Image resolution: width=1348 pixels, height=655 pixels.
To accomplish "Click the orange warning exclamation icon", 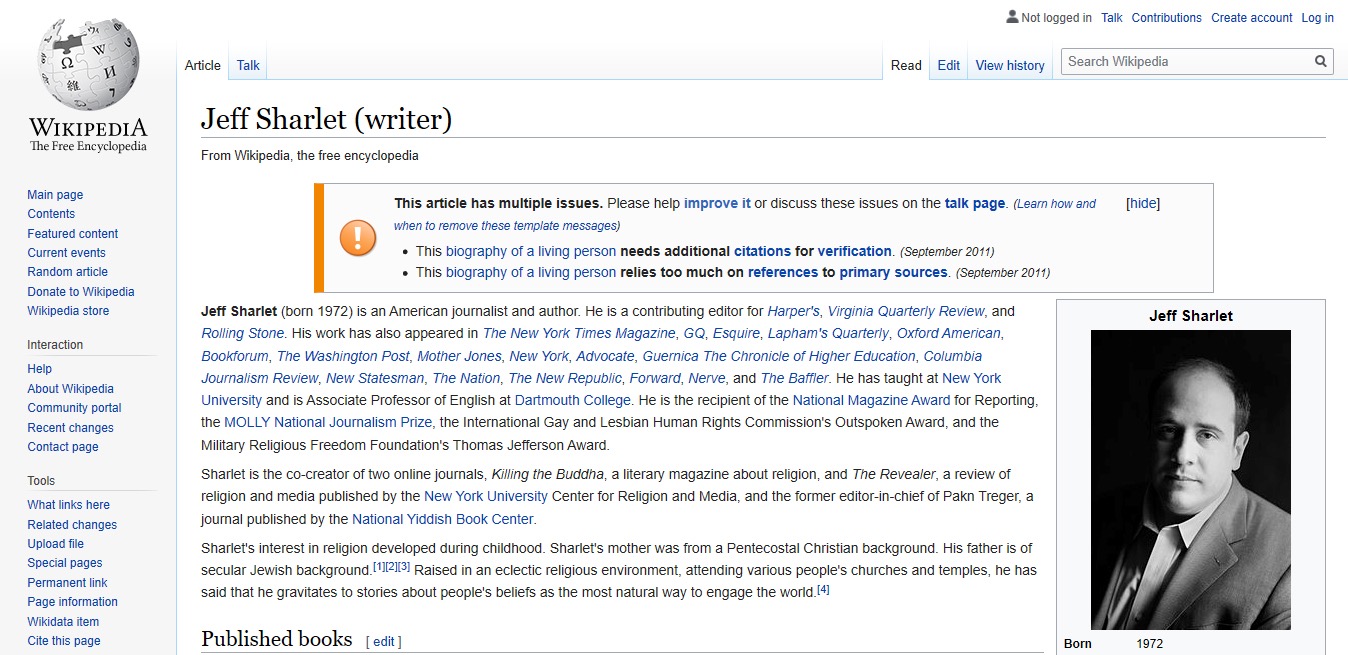I will click(358, 238).
